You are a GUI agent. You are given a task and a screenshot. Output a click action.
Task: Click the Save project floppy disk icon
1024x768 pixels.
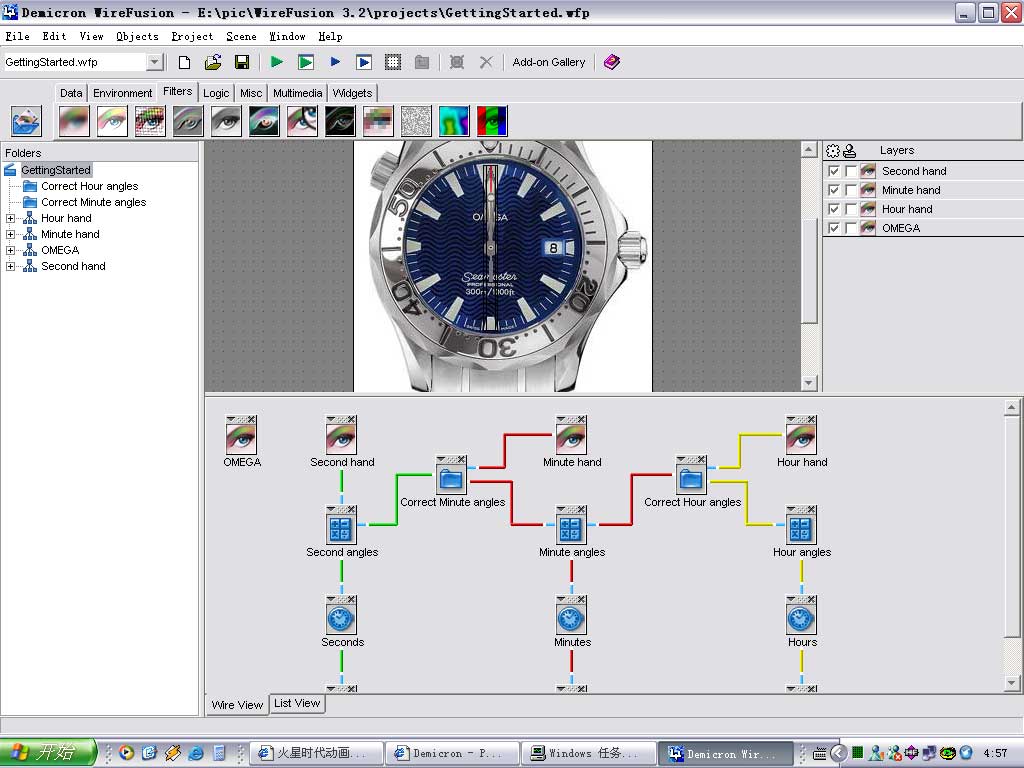(x=242, y=62)
